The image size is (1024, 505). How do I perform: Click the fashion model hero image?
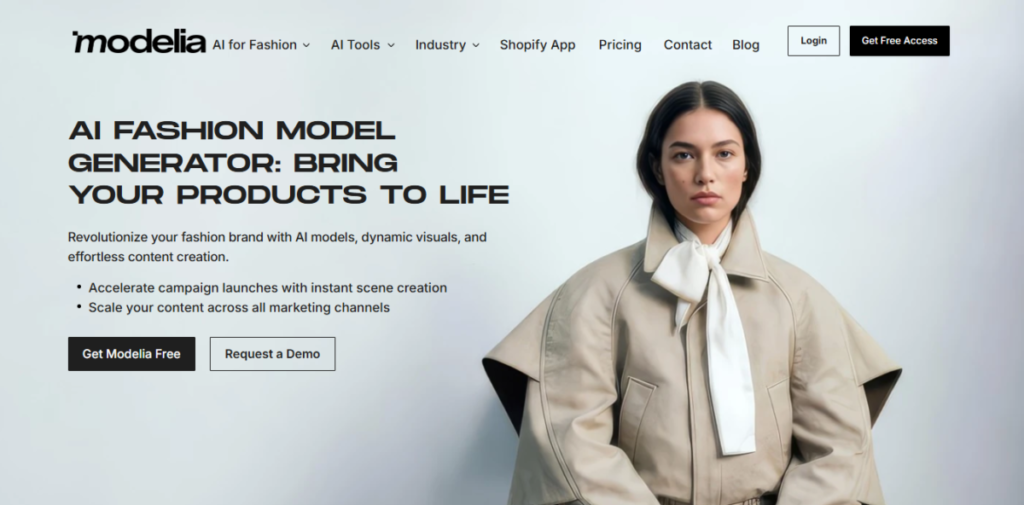692,294
